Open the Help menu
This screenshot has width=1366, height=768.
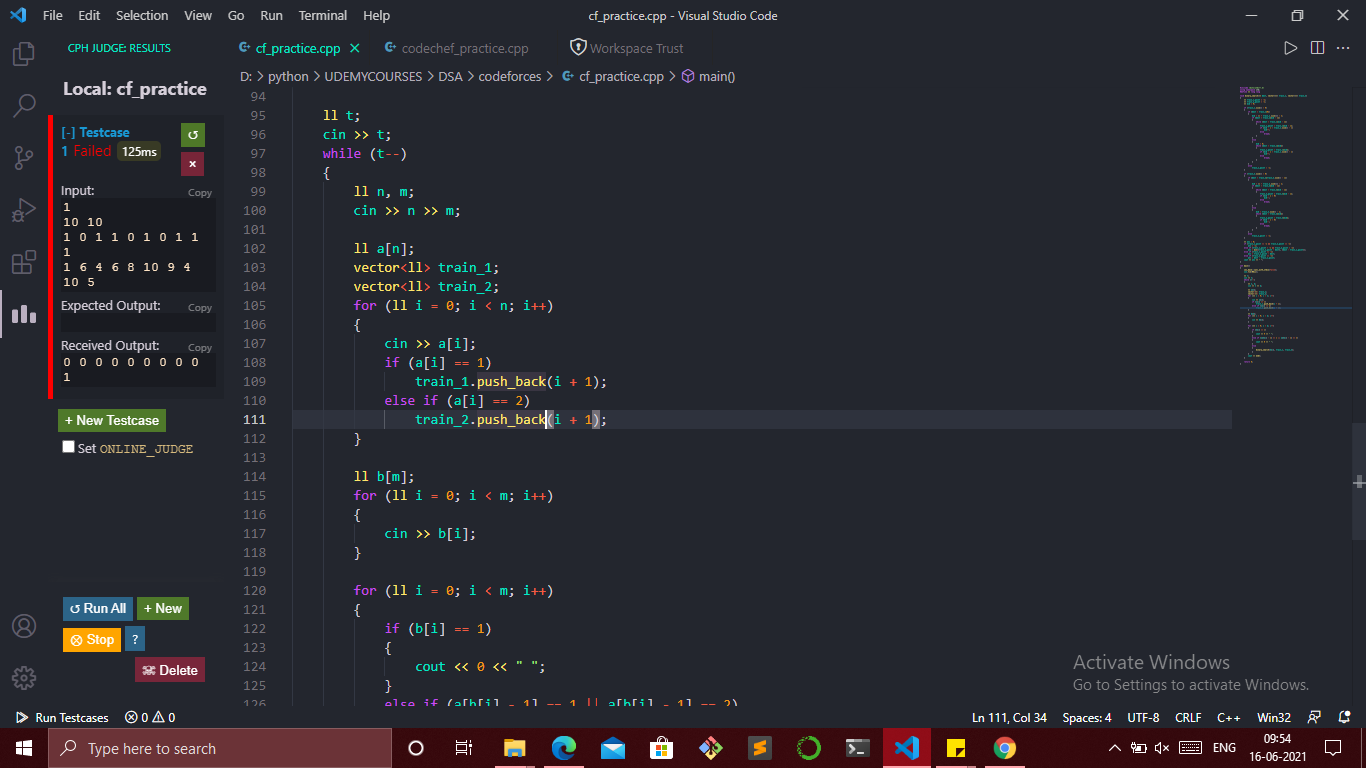377,15
